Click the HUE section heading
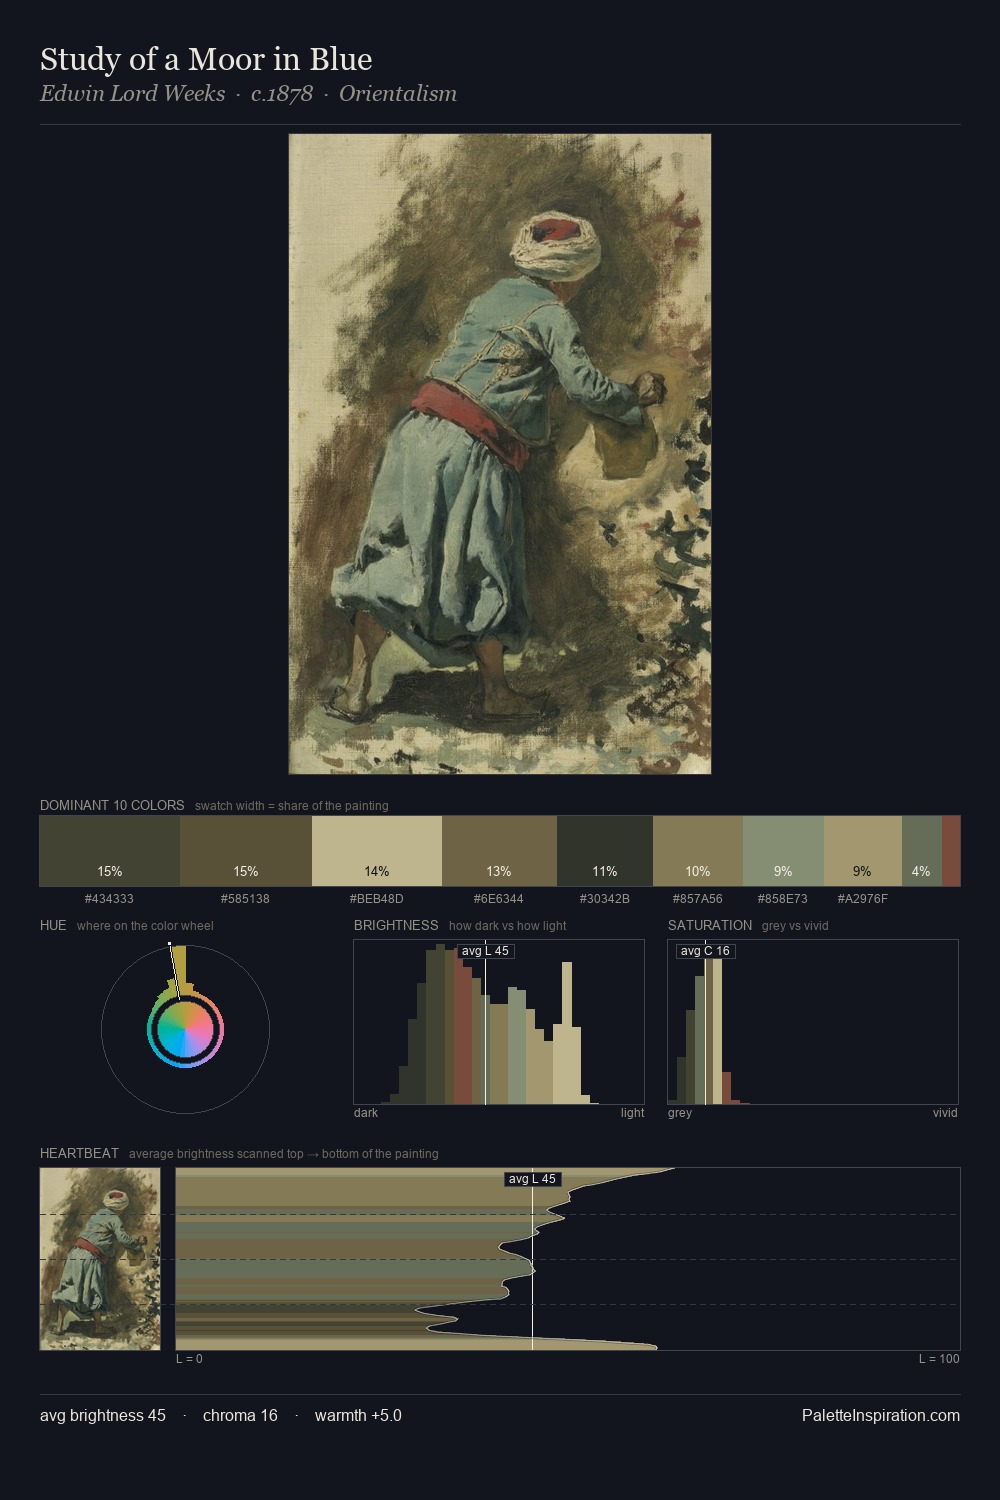The height and width of the screenshot is (1500, 1000). (x=53, y=925)
